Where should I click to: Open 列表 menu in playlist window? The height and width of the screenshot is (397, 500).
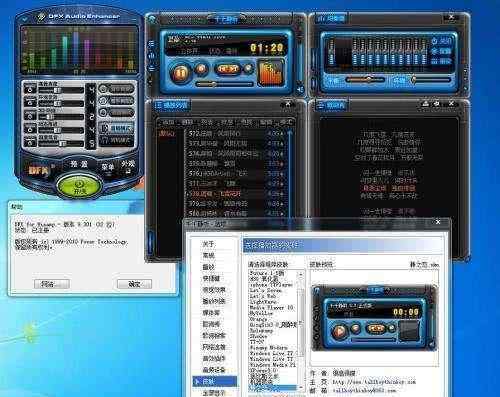coord(207,123)
